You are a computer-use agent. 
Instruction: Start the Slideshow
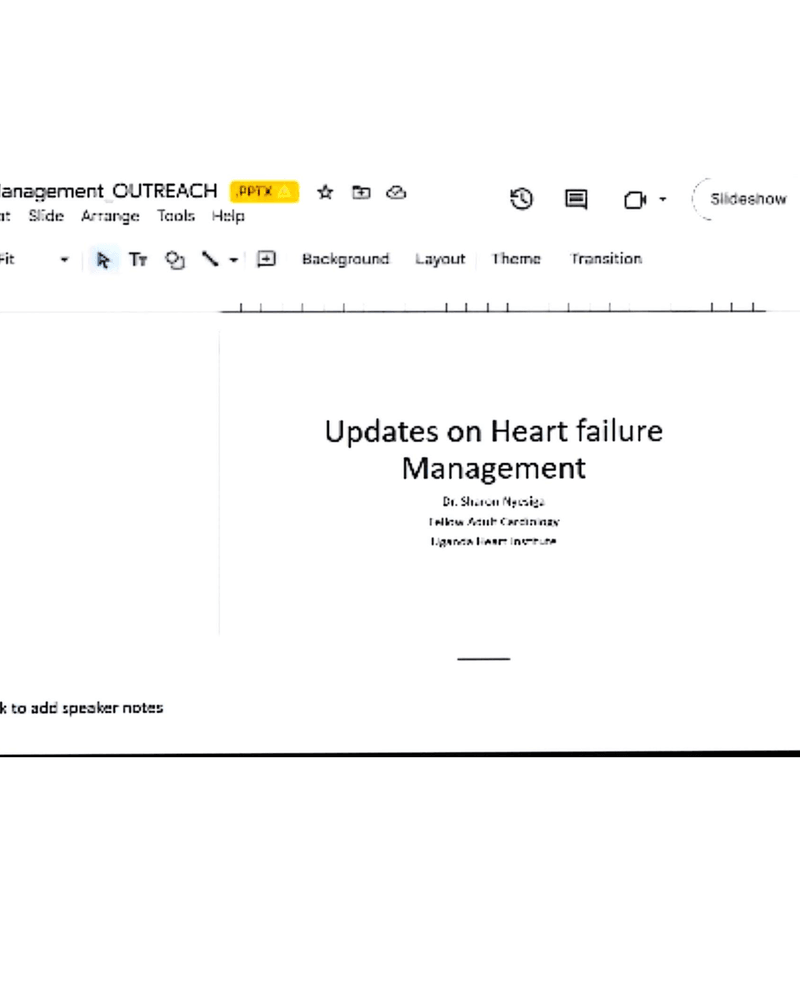click(x=748, y=199)
